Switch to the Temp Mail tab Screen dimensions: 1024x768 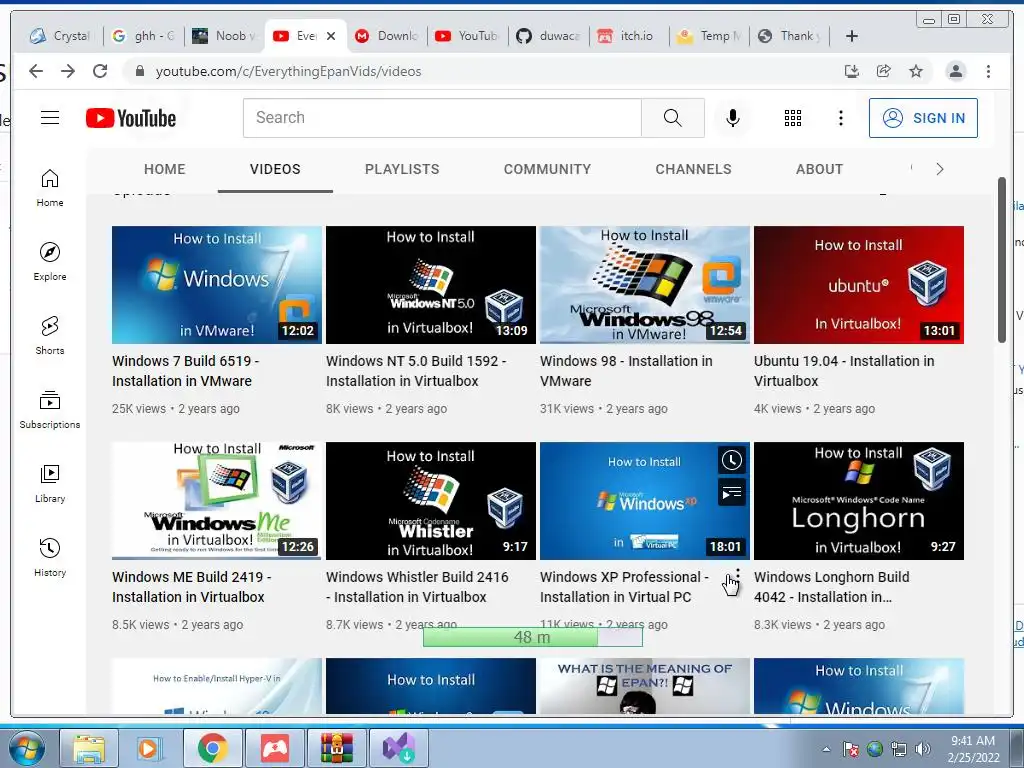click(710, 36)
